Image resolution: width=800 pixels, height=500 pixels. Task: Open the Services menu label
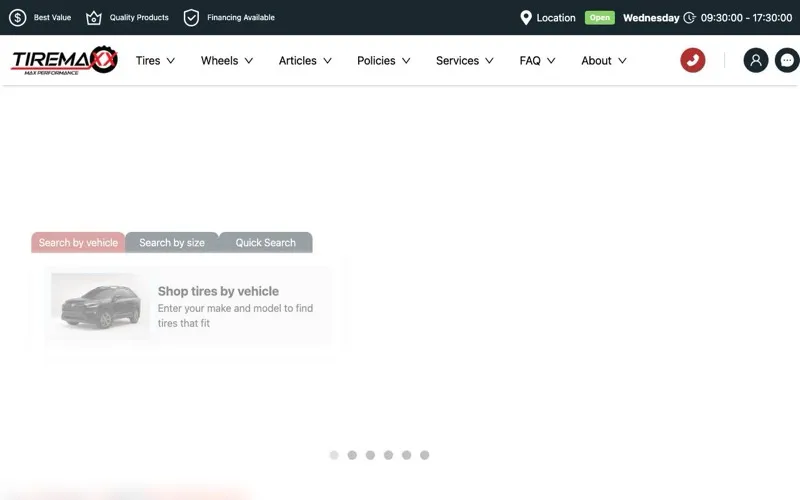tap(457, 61)
